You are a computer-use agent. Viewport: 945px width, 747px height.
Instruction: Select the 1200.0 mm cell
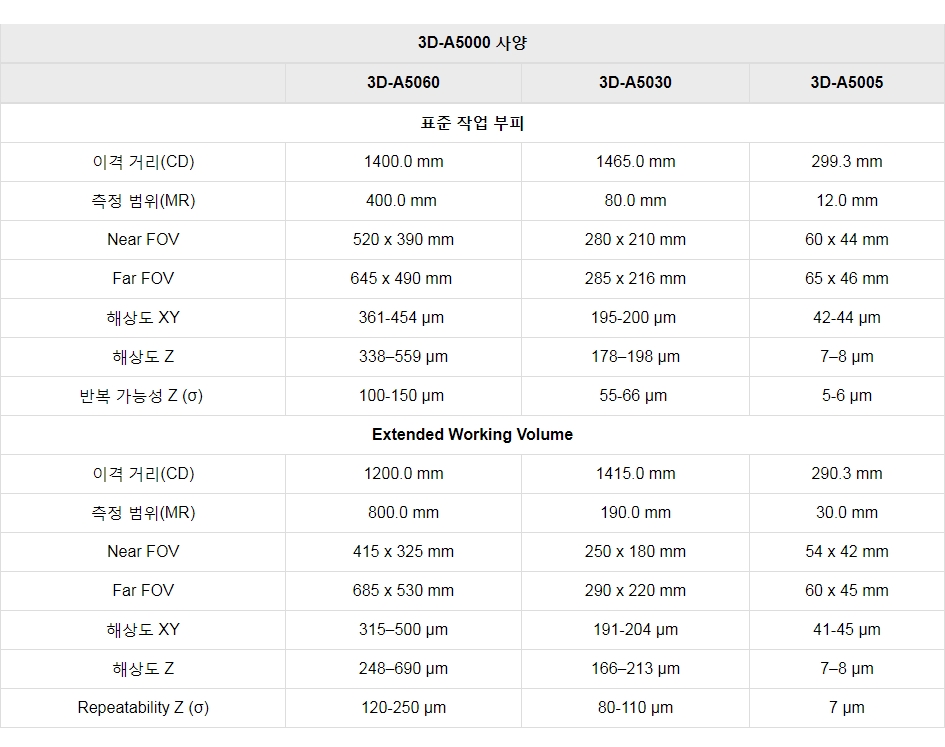pyautogui.click(x=403, y=474)
